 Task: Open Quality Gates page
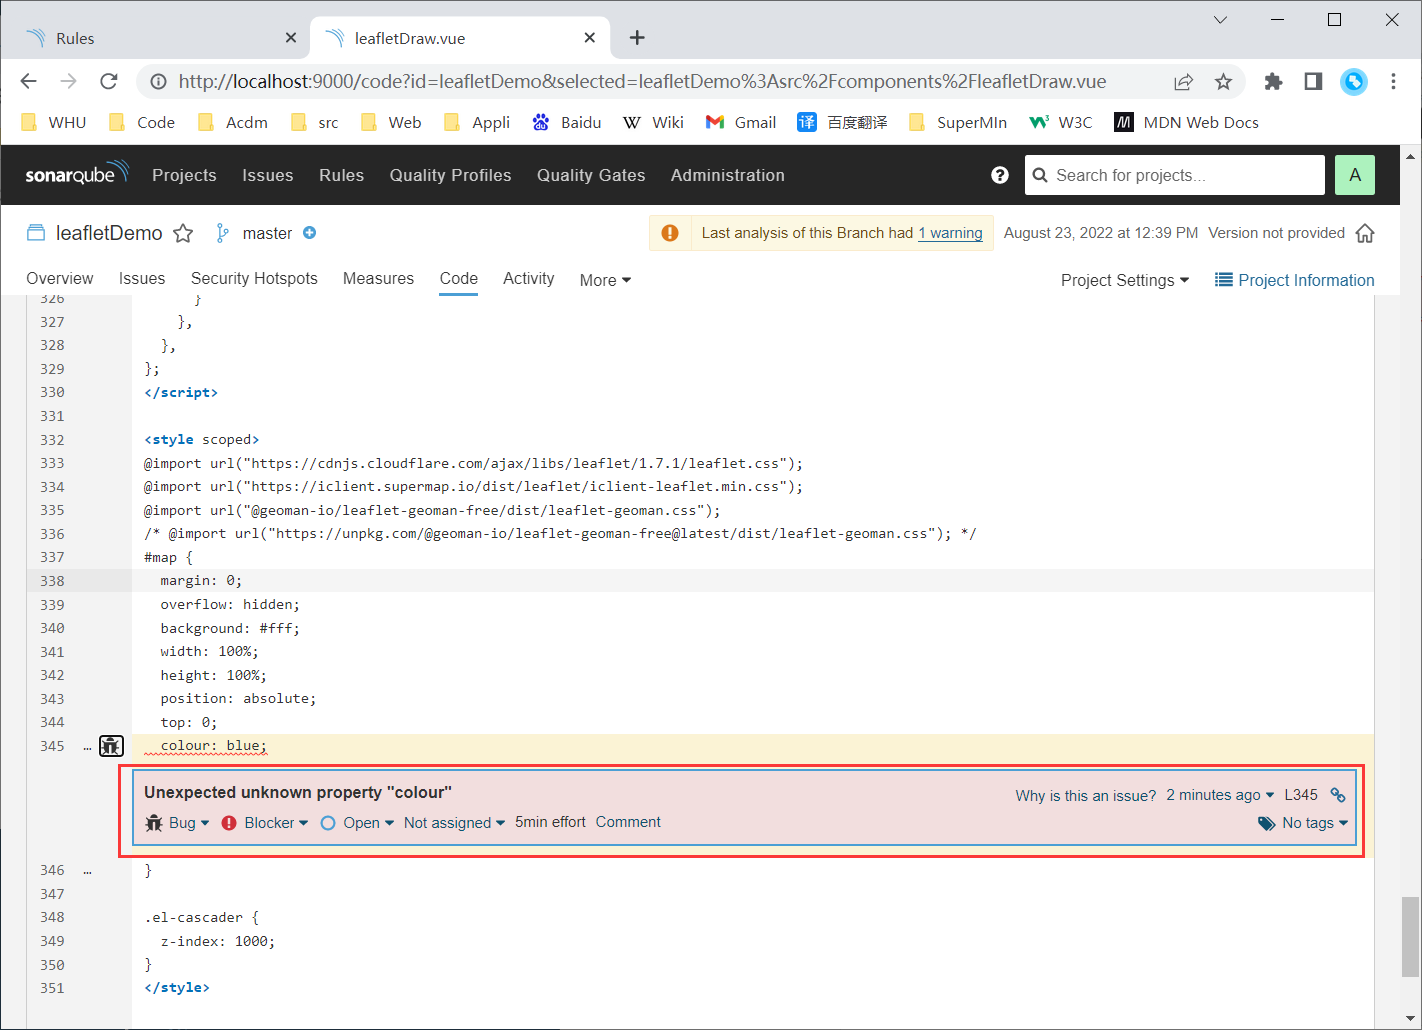(x=591, y=175)
